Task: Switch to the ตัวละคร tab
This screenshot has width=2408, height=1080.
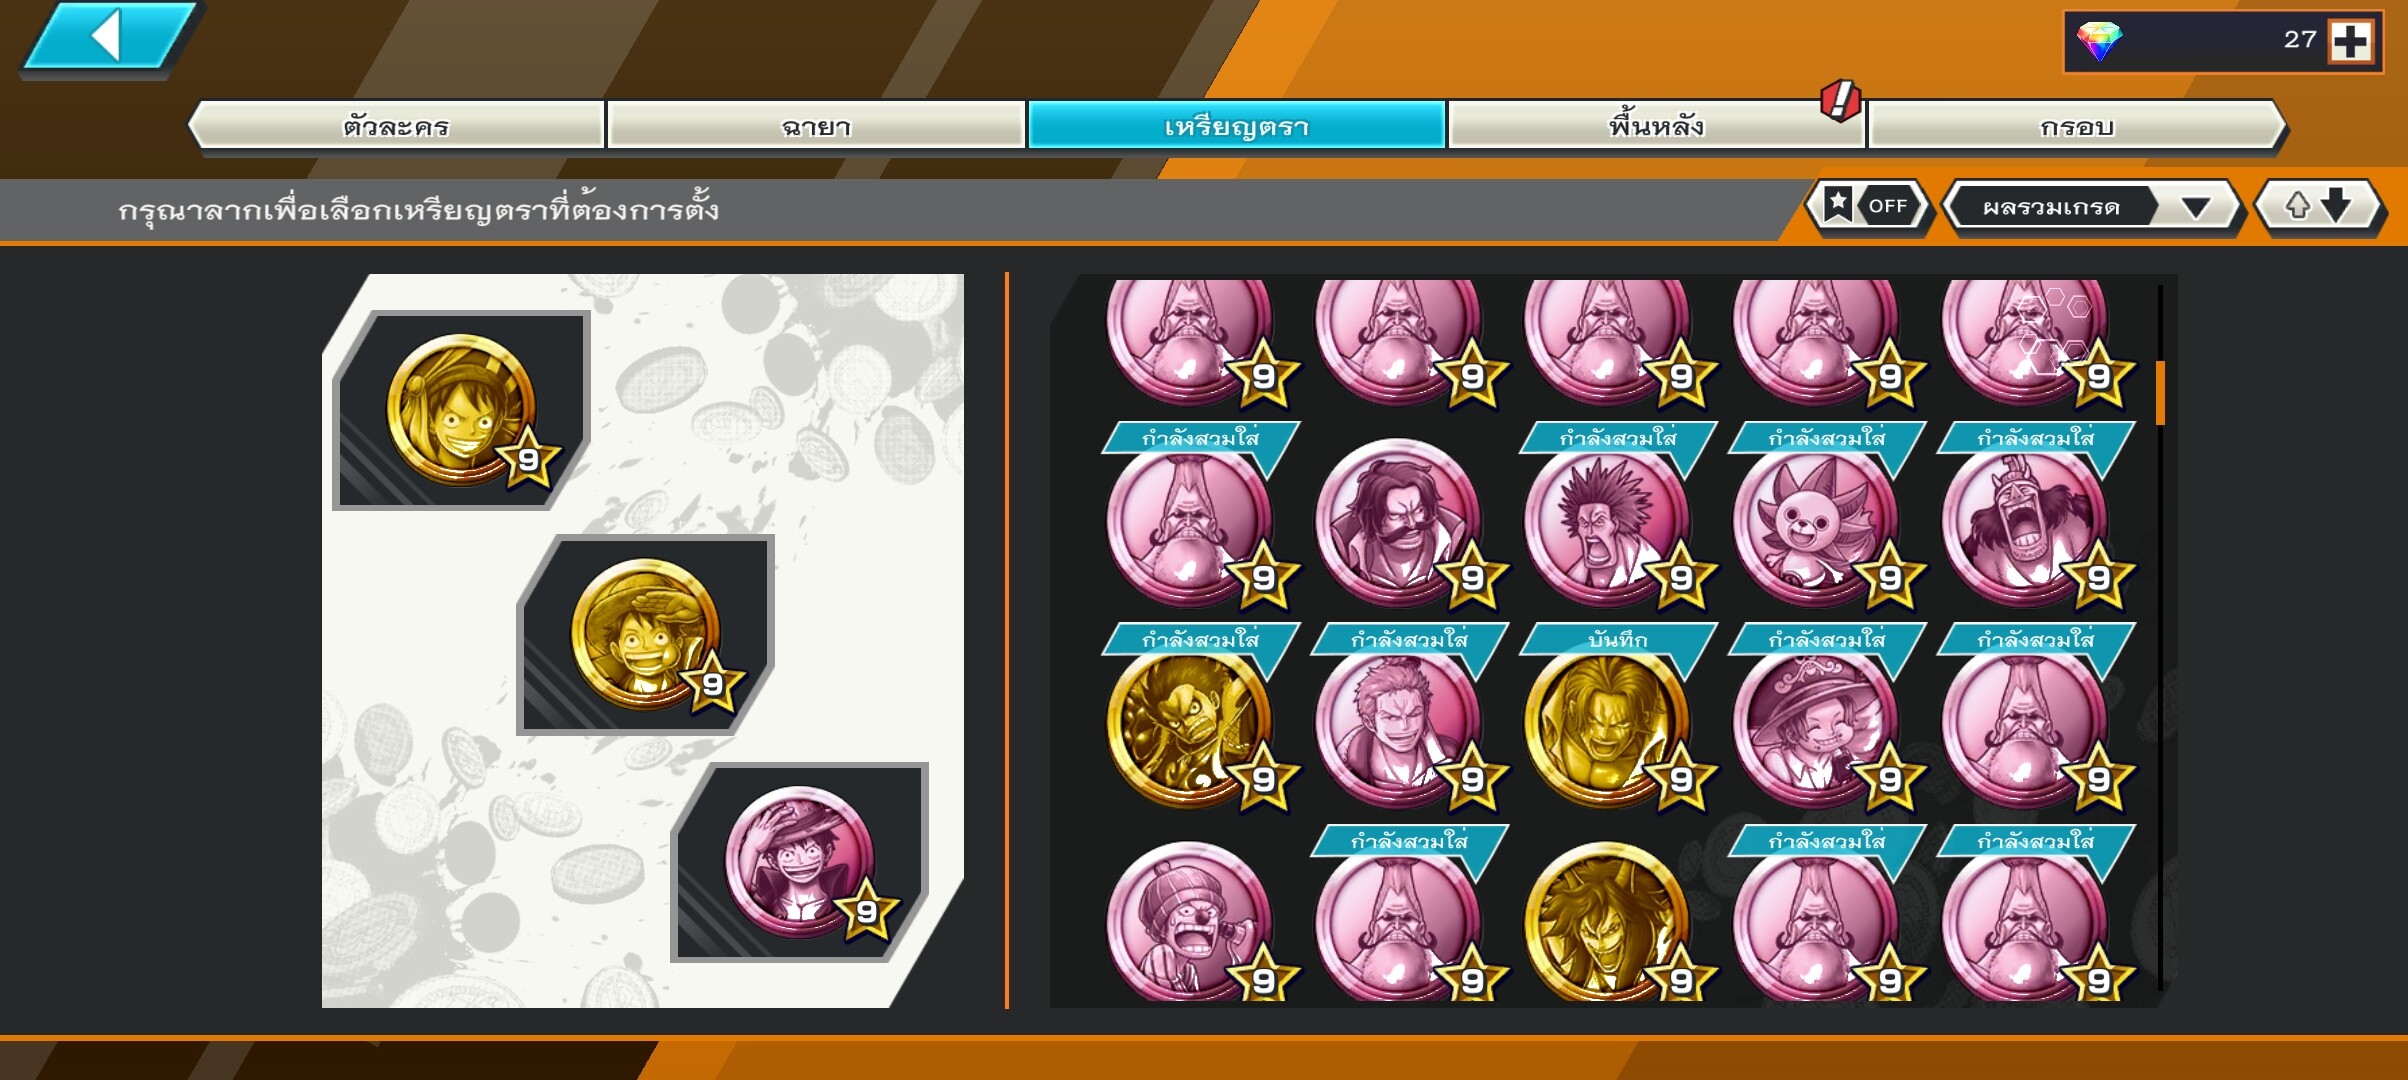Action: click(x=396, y=126)
